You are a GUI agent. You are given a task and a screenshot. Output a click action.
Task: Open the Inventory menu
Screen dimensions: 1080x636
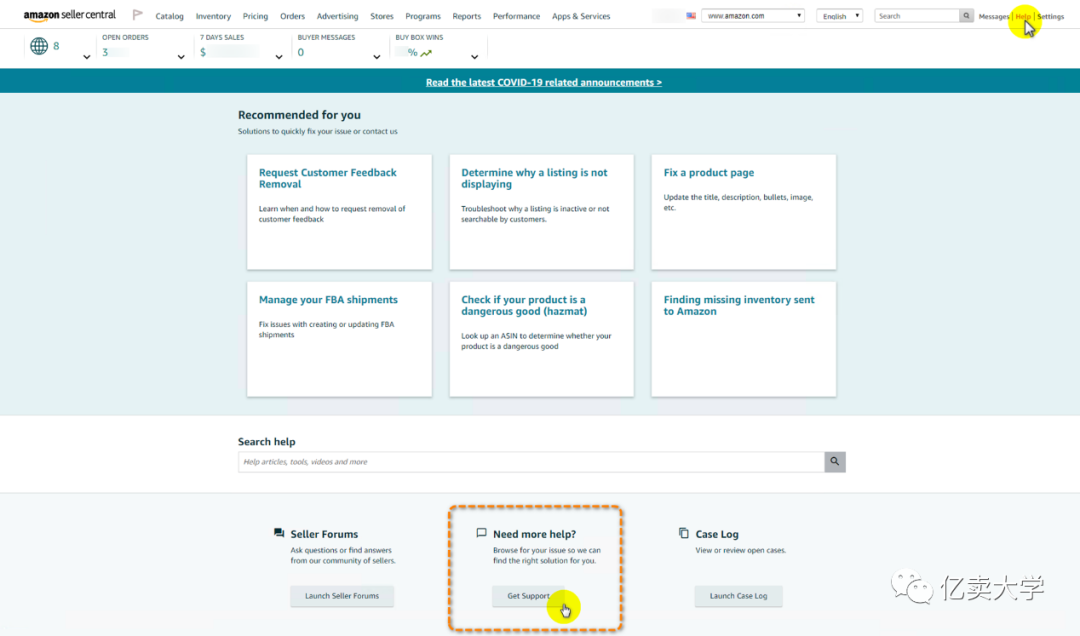click(x=214, y=16)
